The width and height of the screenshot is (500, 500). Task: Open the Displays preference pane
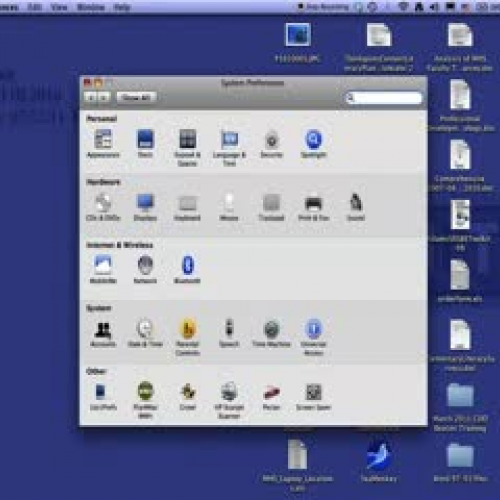point(145,207)
